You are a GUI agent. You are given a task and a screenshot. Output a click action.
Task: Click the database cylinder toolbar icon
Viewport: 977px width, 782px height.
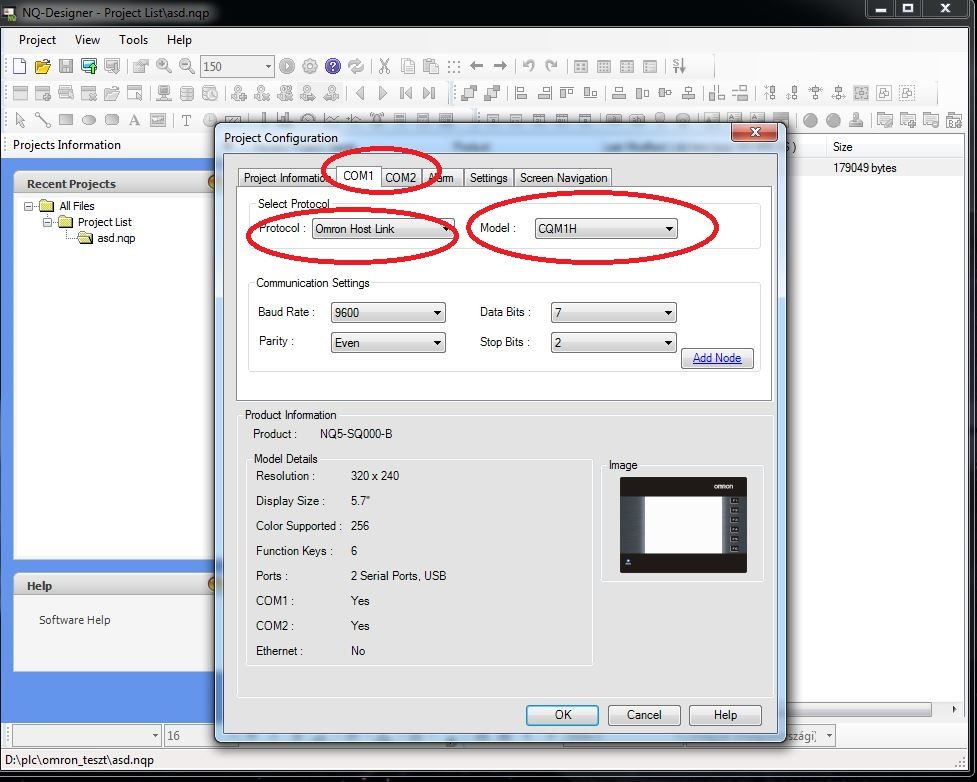click(x=186, y=93)
